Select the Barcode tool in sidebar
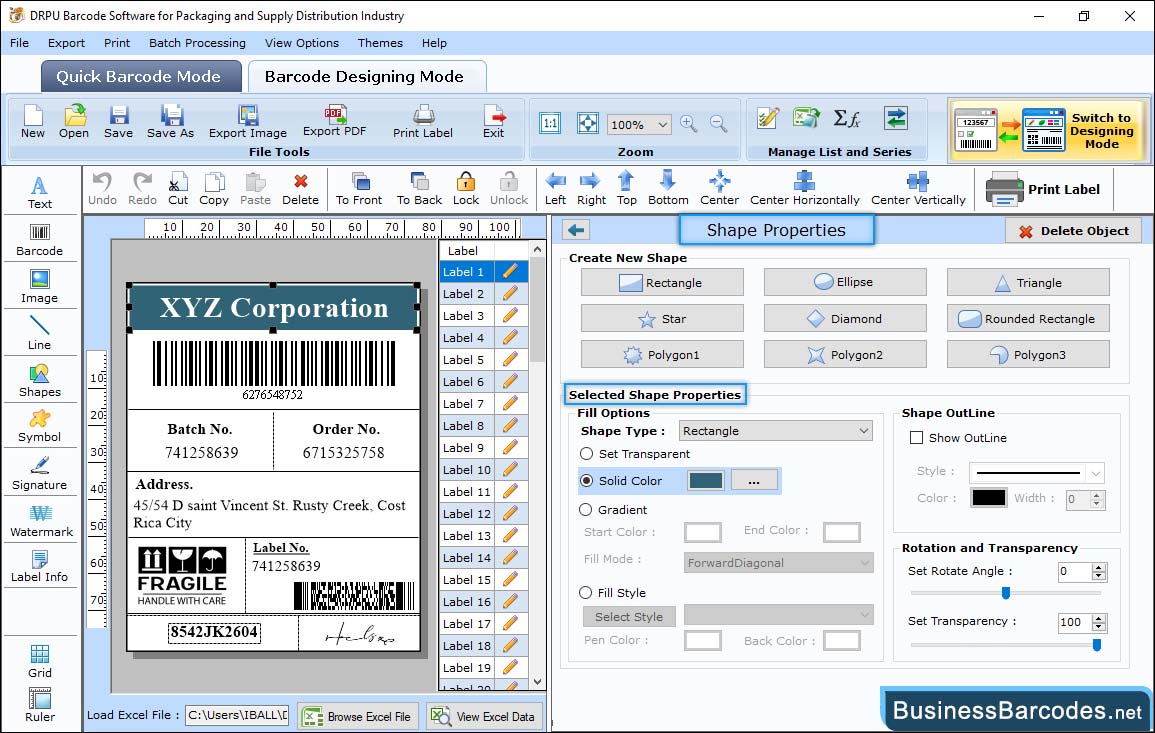Screen dimensions: 1155x733 [x=40, y=240]
